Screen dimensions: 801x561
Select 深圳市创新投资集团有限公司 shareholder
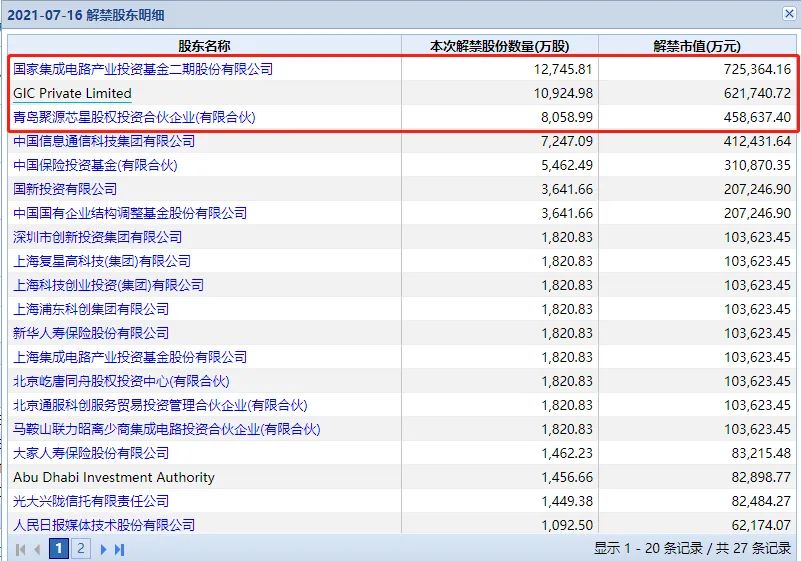click(98, 237)
